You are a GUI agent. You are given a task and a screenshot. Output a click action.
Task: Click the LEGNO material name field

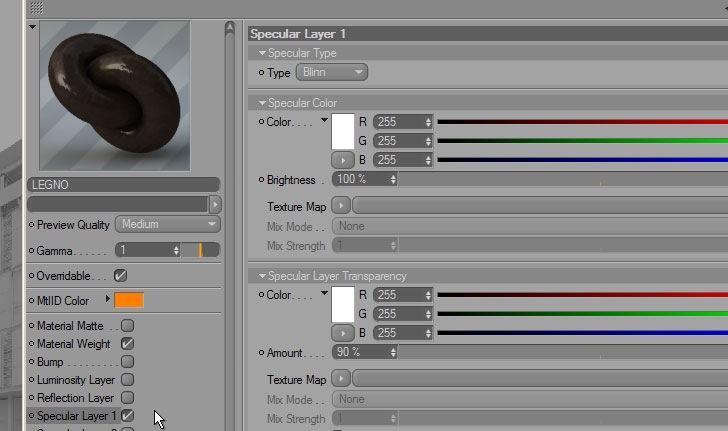123,185
